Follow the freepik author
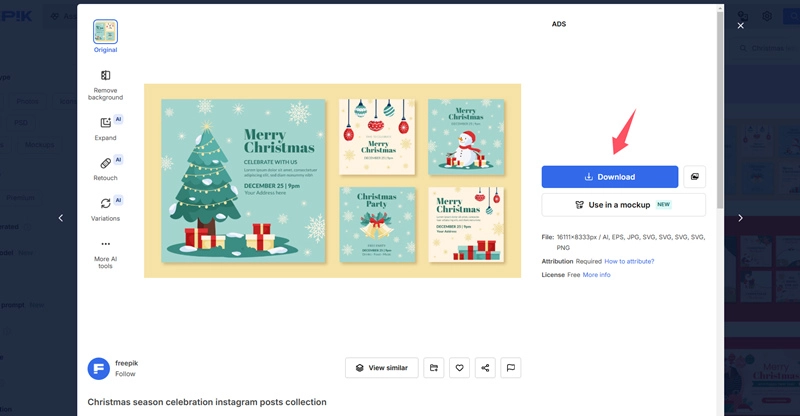800x416 pixels. point(126,374)
